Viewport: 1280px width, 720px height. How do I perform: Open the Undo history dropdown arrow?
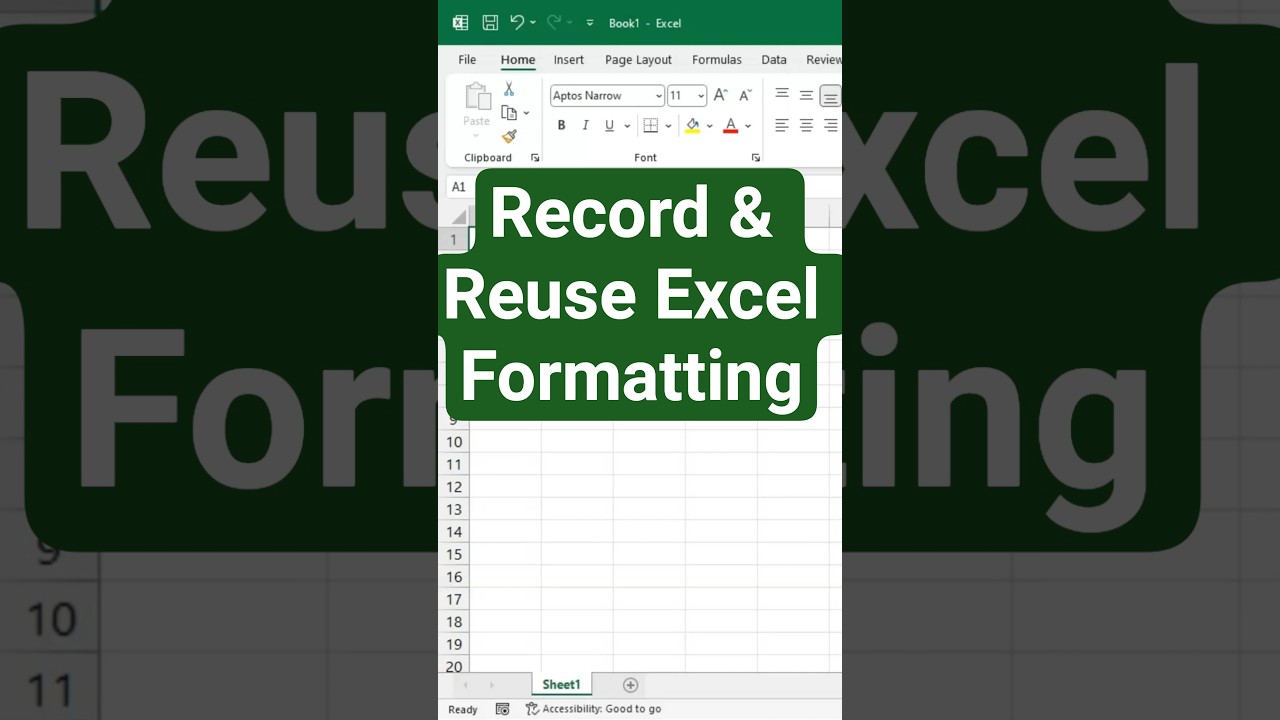pos(533,22)
